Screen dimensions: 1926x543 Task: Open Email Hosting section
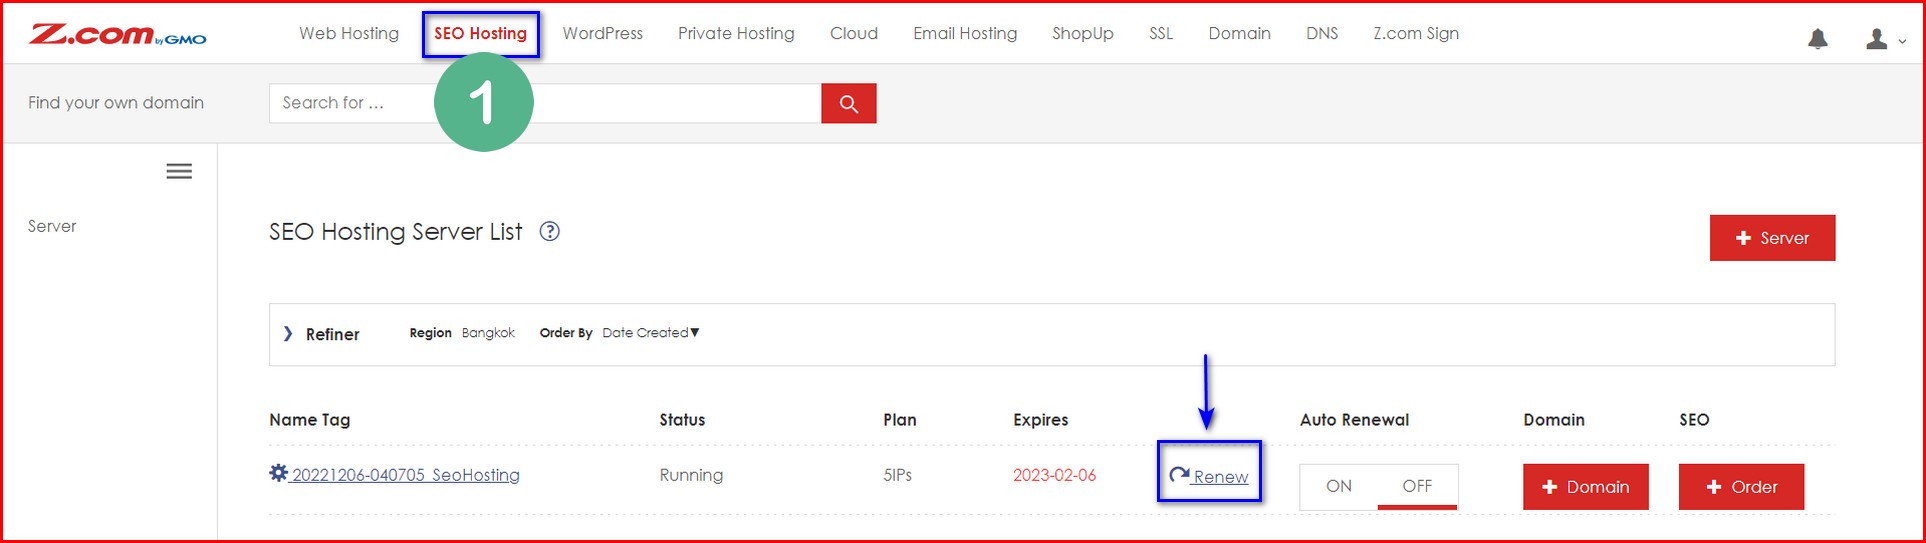point(965,33)
